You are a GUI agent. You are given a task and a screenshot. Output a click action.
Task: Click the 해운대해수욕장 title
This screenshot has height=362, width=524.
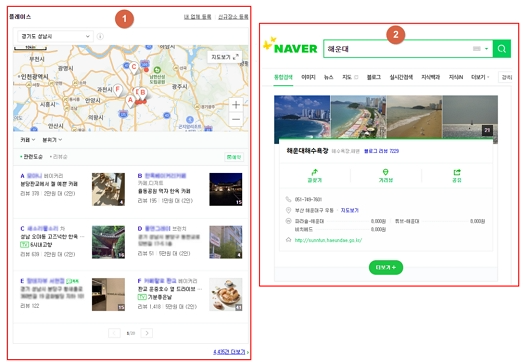307,151
